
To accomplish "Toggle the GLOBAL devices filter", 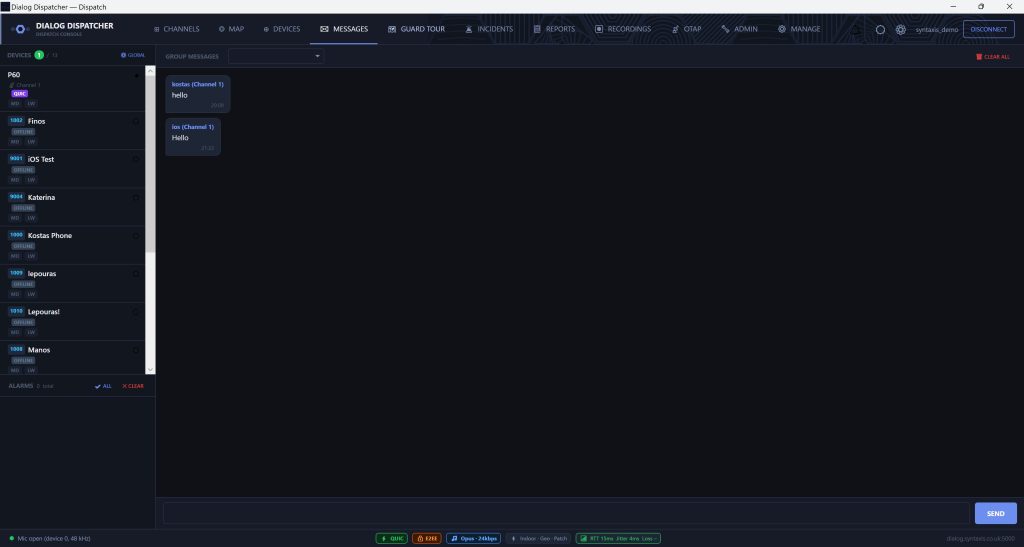I will pyautogui.click(x=133, y=55).
